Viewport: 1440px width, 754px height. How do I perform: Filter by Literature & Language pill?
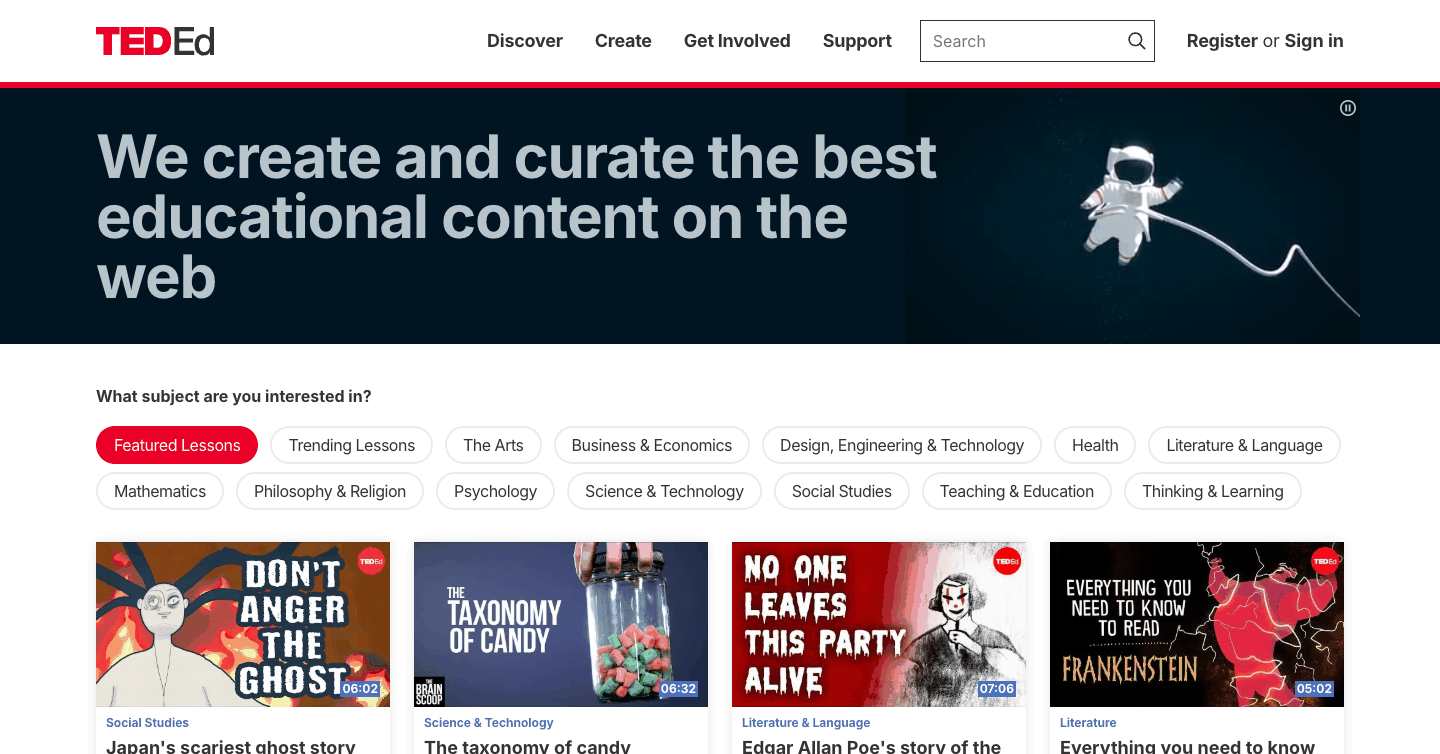tap(1244, 445)
